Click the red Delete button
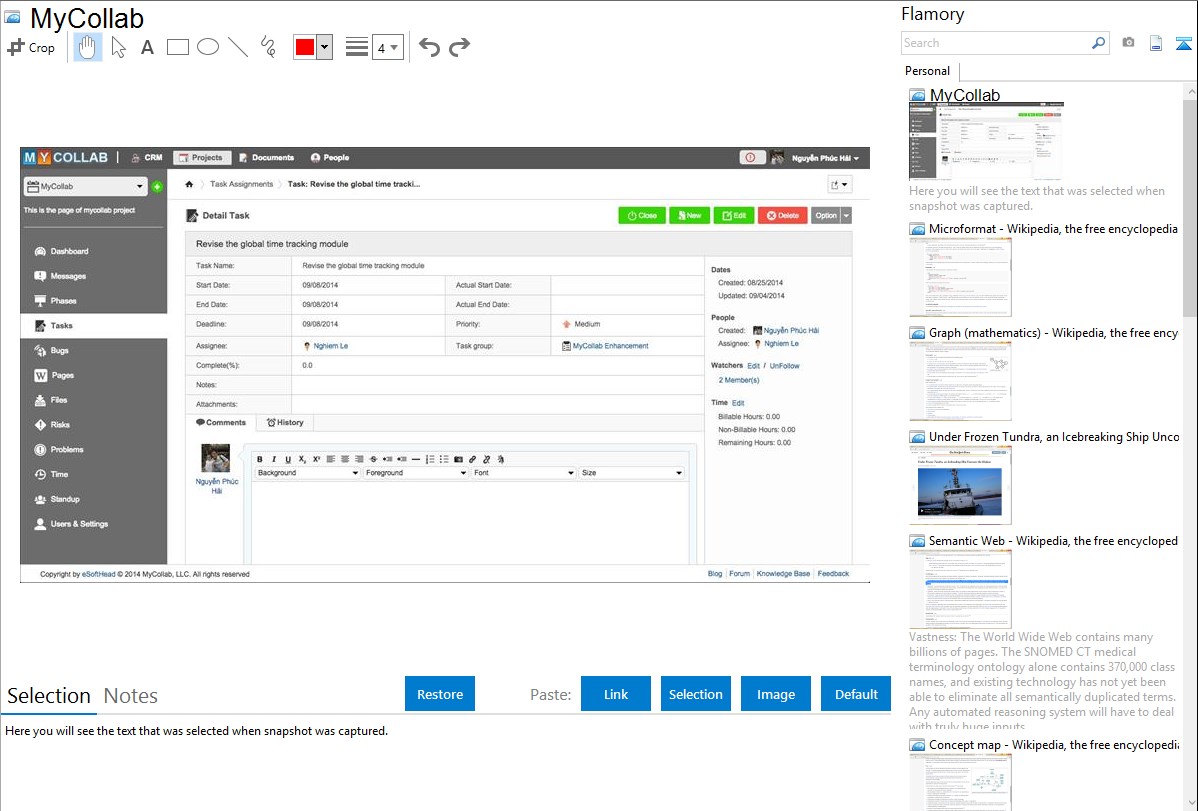The width and height of the screenshot is (1198, 811). [x=782, y=216]
